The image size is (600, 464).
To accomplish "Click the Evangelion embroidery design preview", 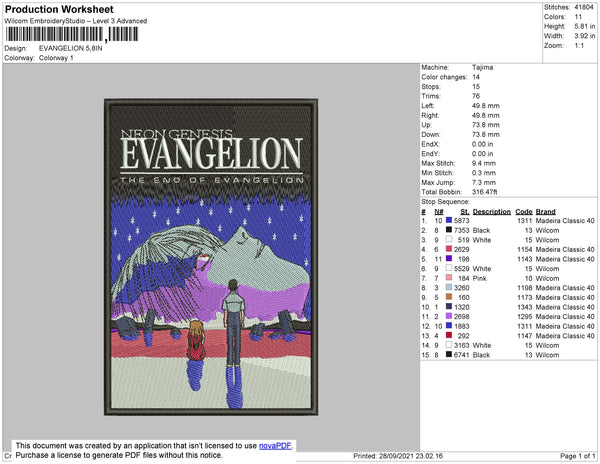I will 211,257.
